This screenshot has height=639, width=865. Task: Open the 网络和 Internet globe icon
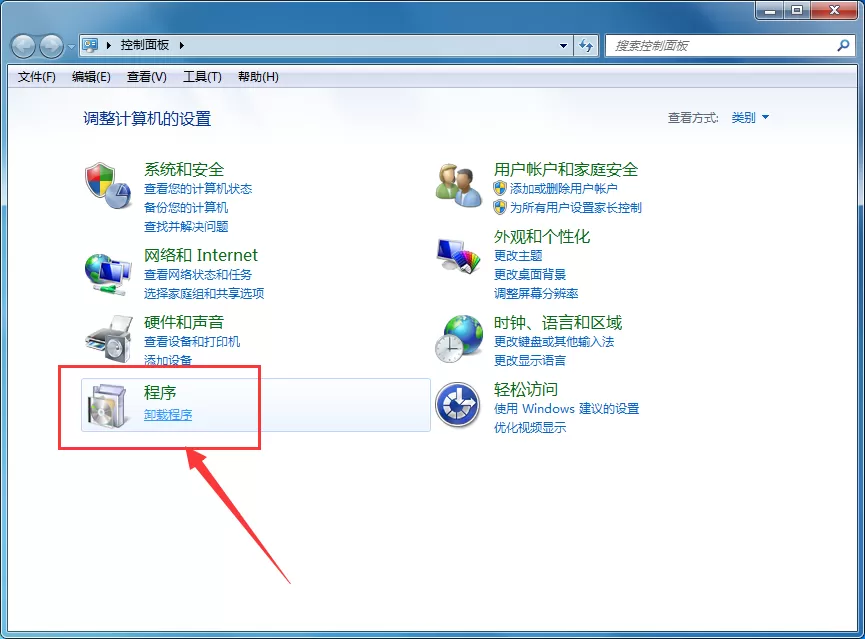click(x=108, y=274)
